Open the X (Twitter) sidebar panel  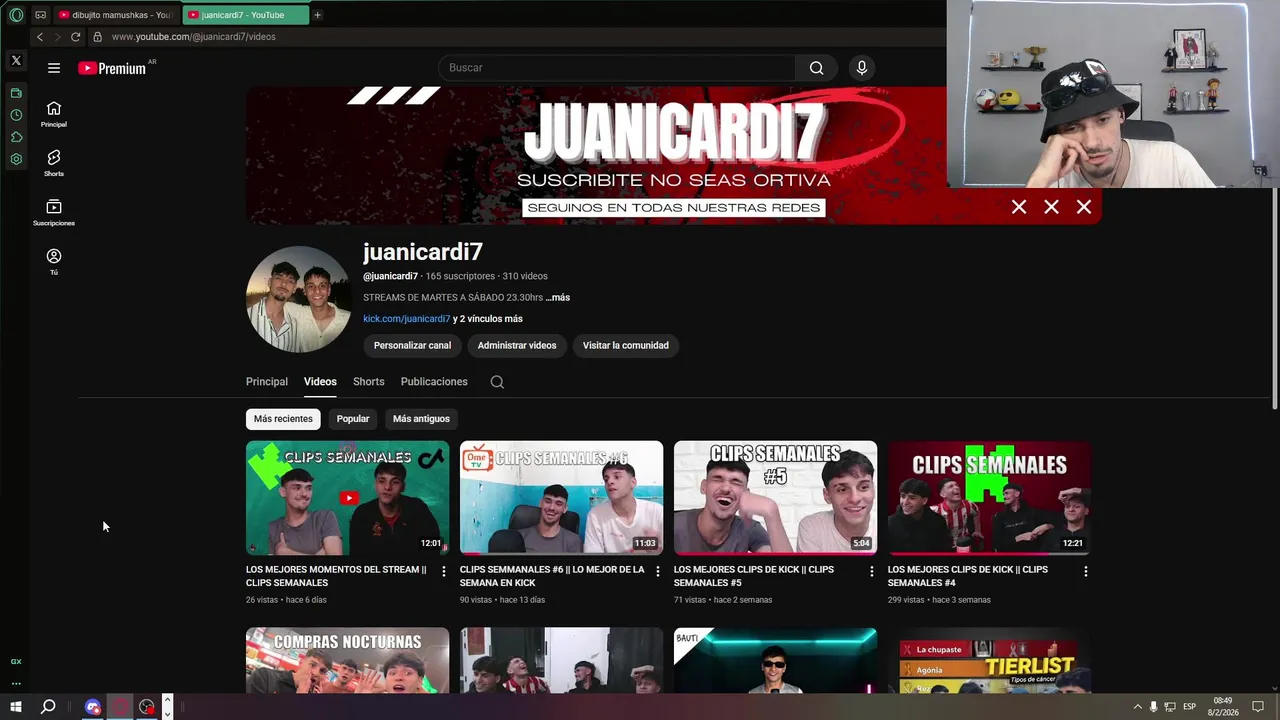coord(16,61)
